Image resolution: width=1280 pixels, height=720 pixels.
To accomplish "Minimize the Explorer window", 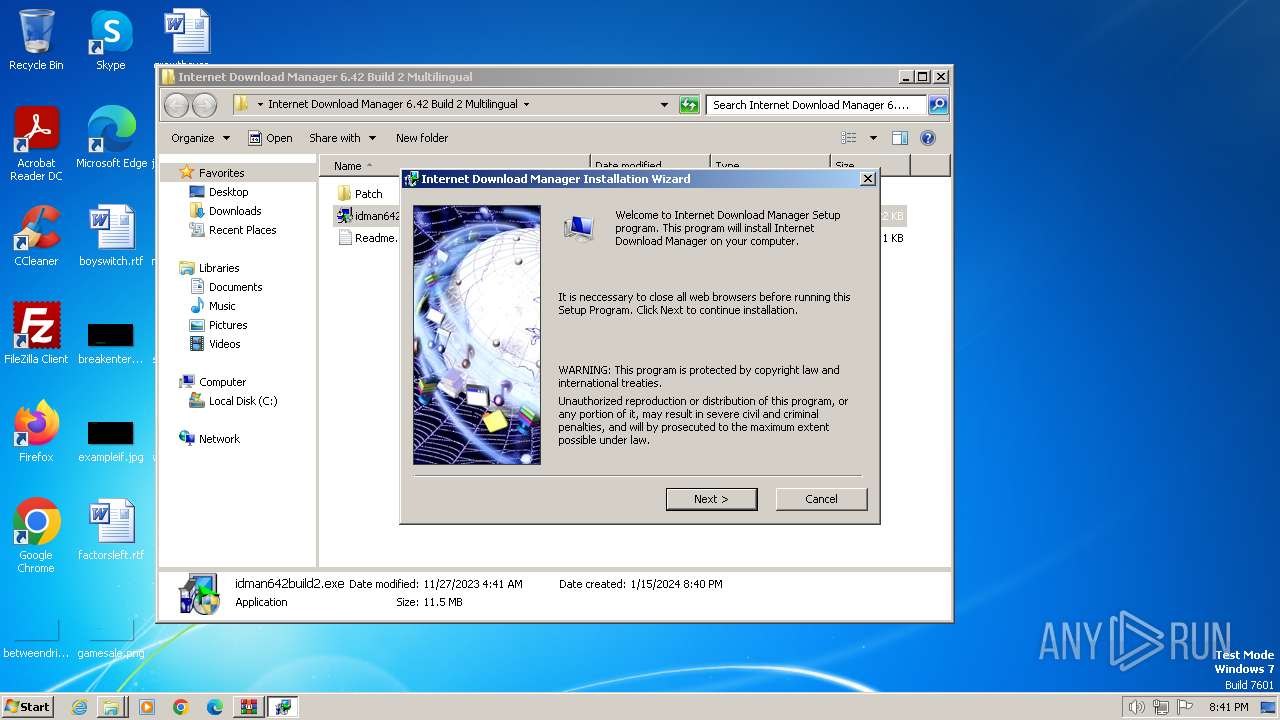I will click(x=906, y=76).
